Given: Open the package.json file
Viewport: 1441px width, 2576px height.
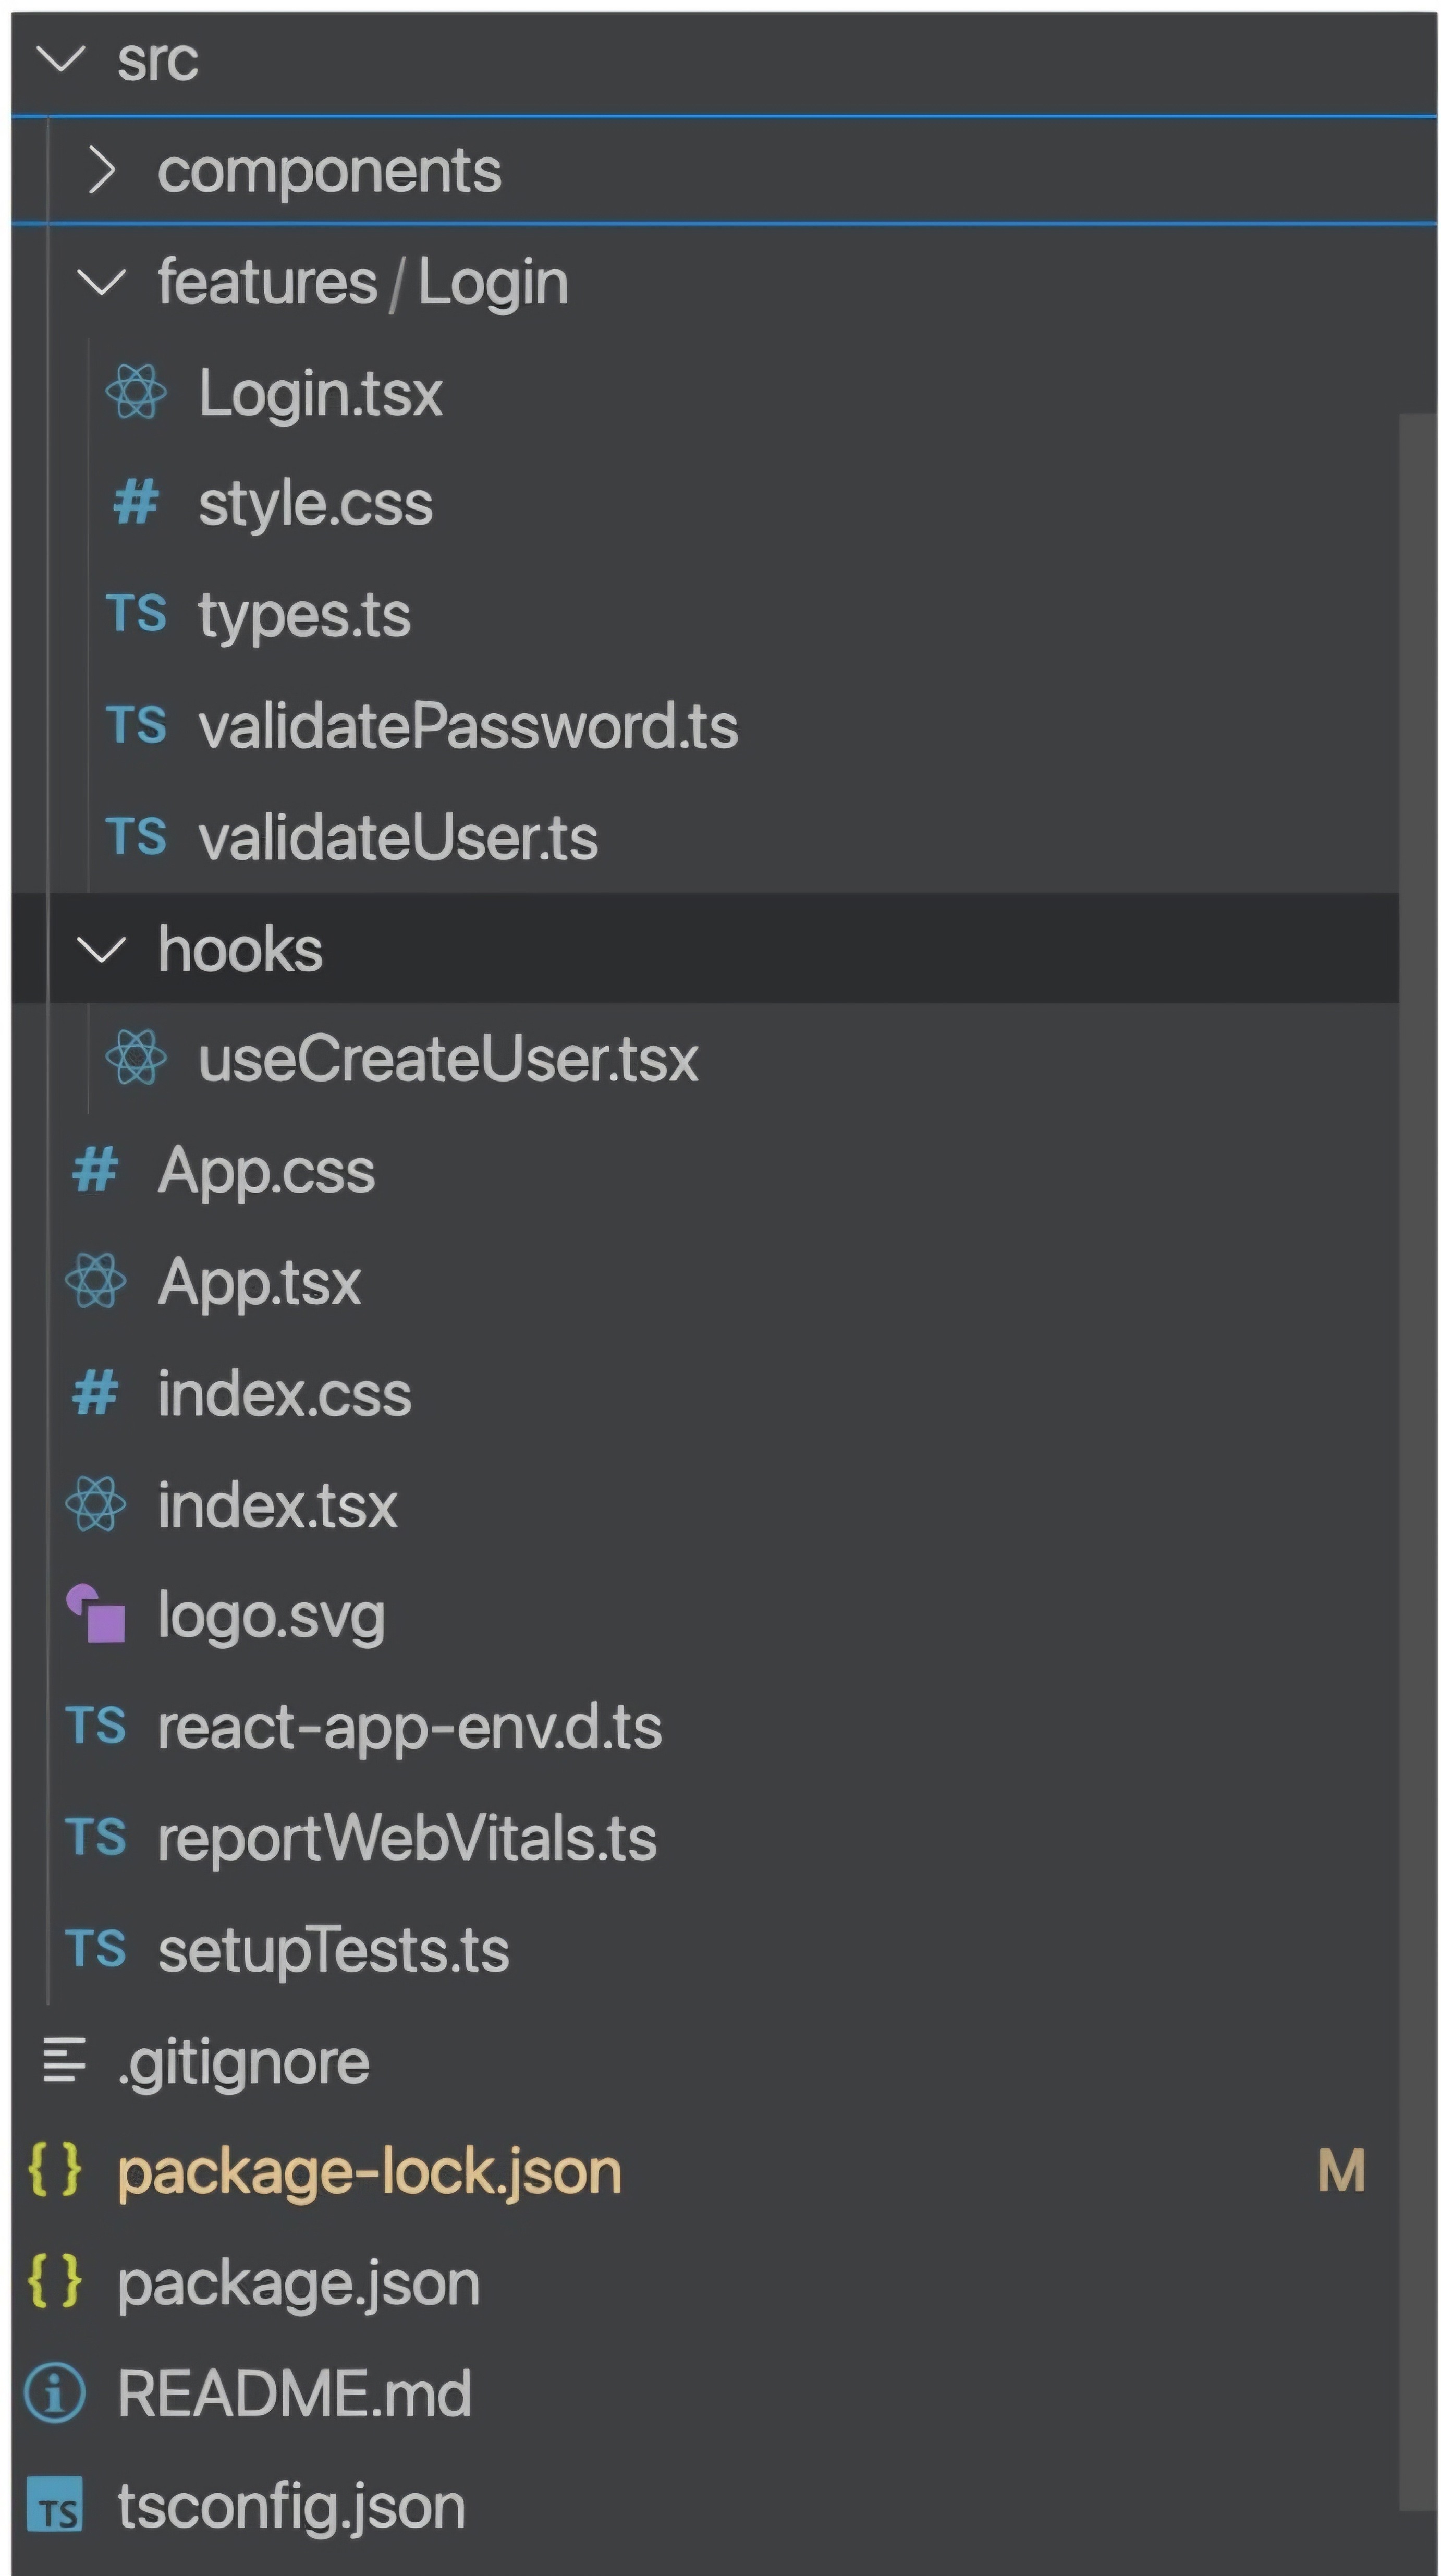Looking at the screenshot, I should point(298,2286).
